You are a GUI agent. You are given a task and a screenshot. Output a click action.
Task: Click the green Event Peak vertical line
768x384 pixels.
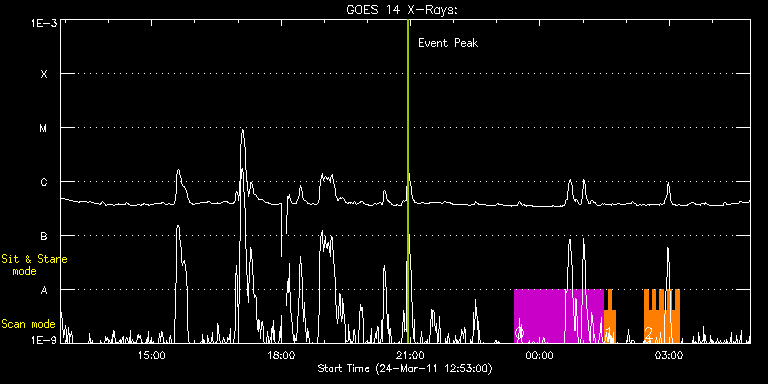[x=408, y=181]
